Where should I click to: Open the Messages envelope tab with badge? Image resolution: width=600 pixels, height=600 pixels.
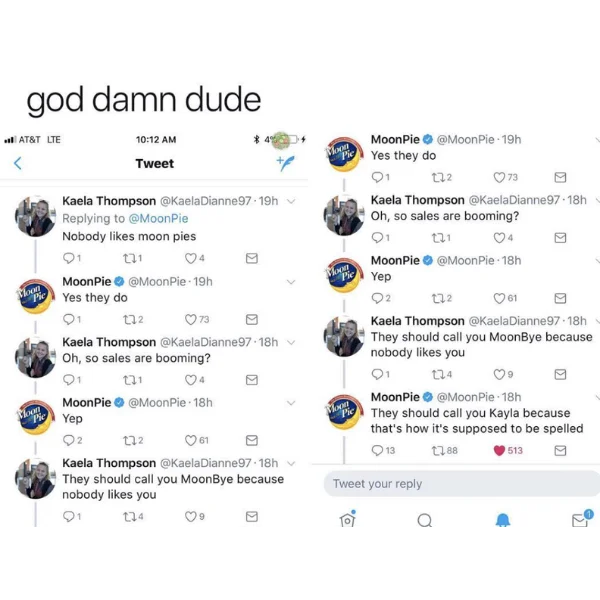(x=582, y=519)
